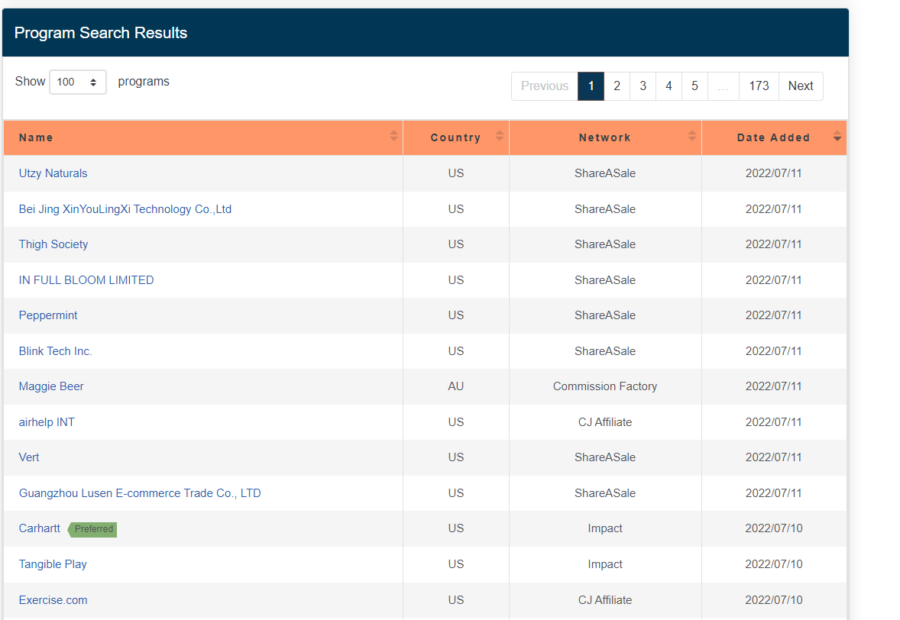The image size is (900, 620).
Task: Open the Maggie Beer program link
Action: coord(51,386)
